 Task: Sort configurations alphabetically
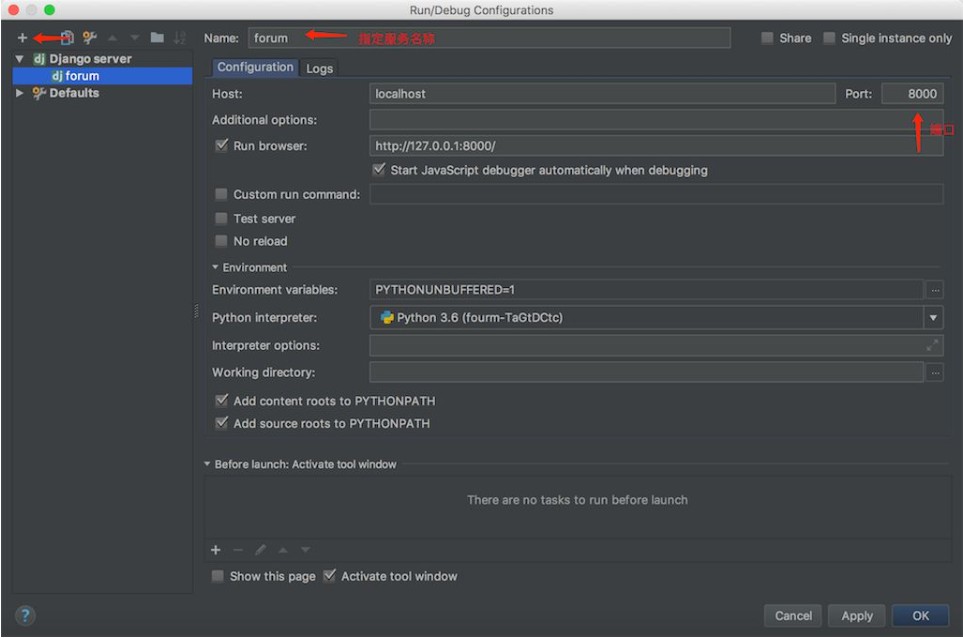point(180,38)
